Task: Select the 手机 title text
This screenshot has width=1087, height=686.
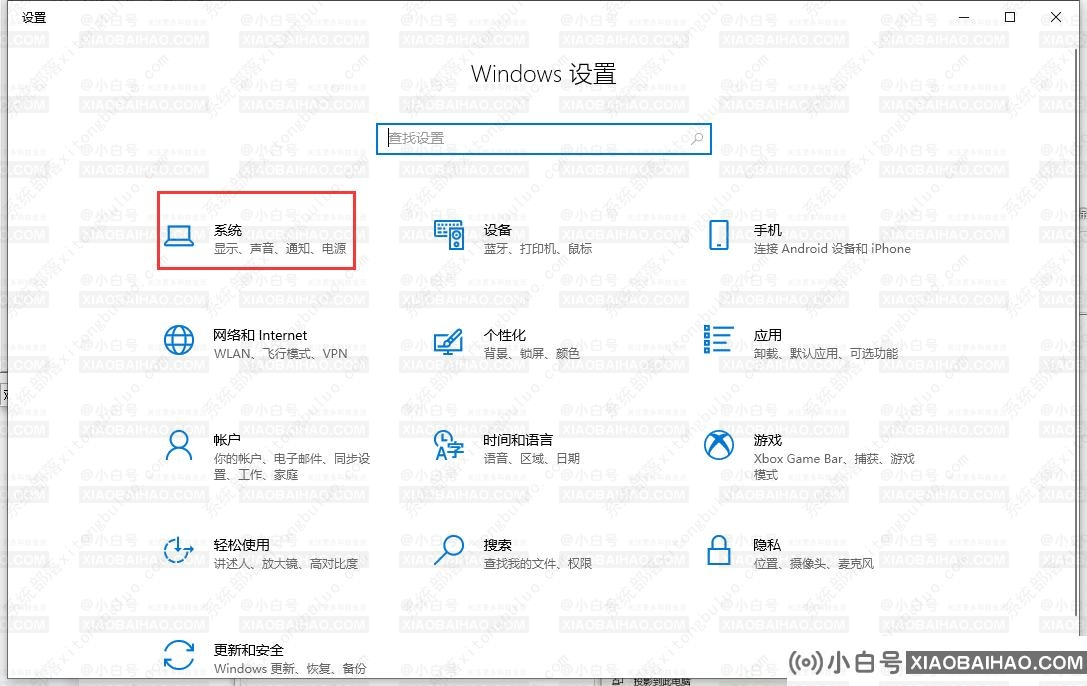Action: tap(767, 230)
